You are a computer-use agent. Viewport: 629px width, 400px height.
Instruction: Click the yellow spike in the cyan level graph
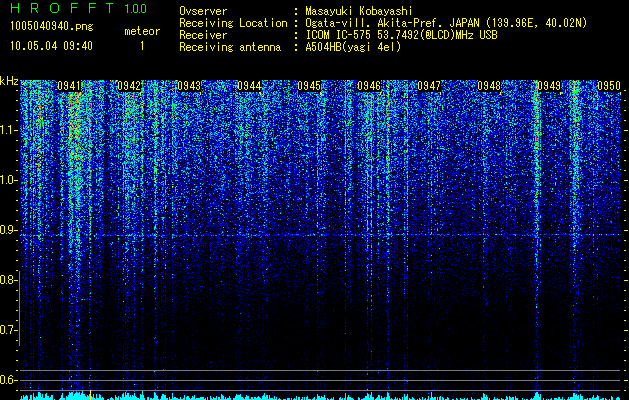[x=90, y=395]
